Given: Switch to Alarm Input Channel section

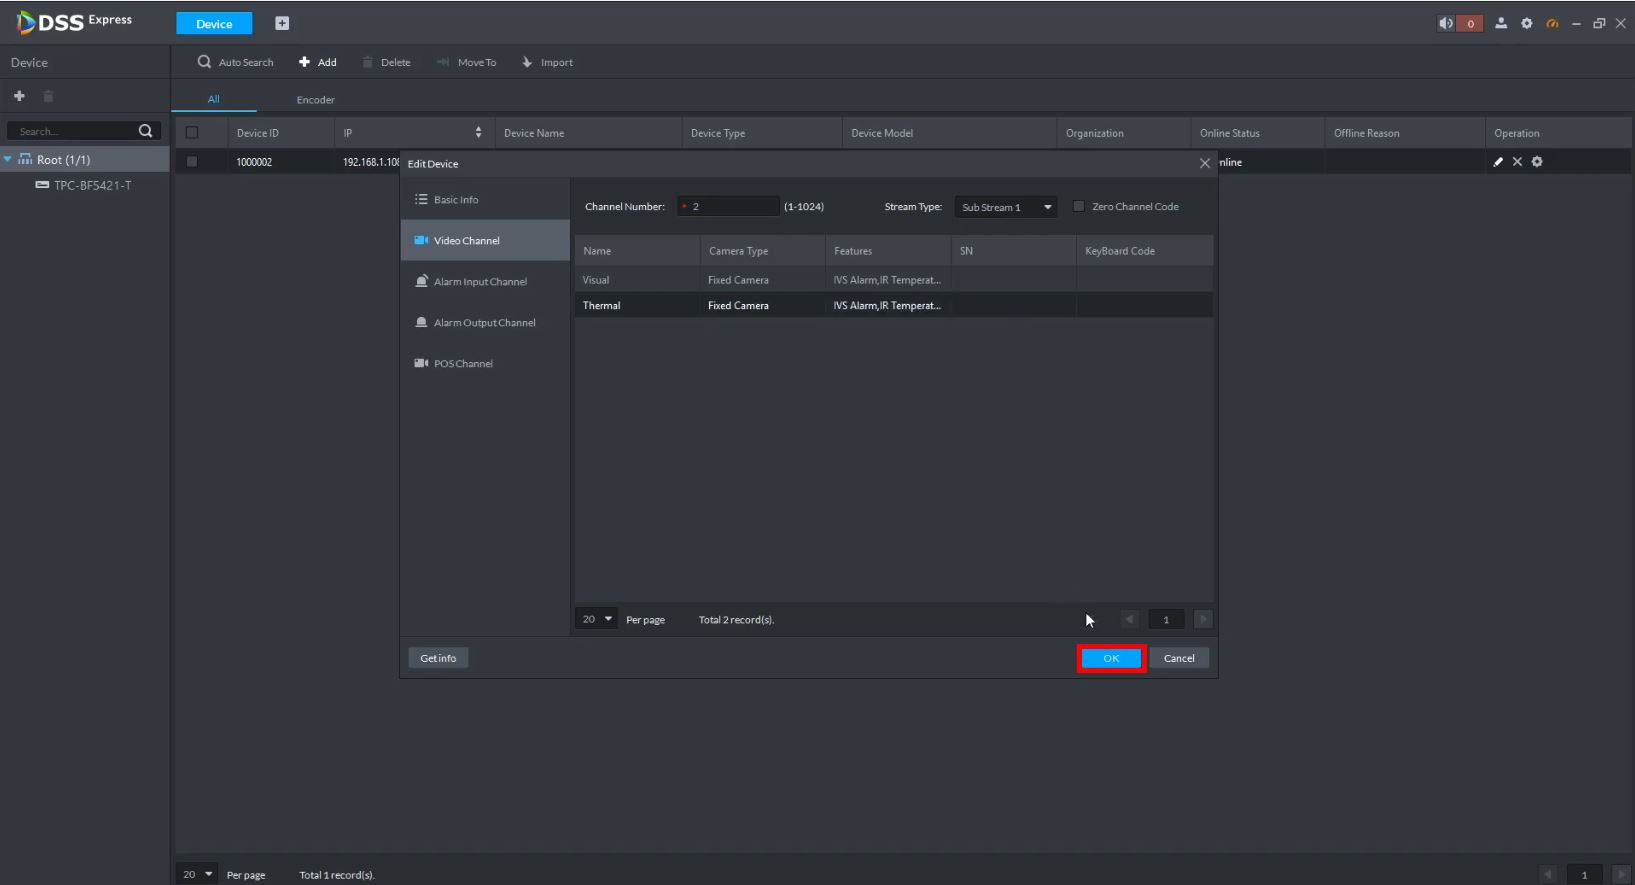Looking at the screenshot, I should [x=480, y=282].
